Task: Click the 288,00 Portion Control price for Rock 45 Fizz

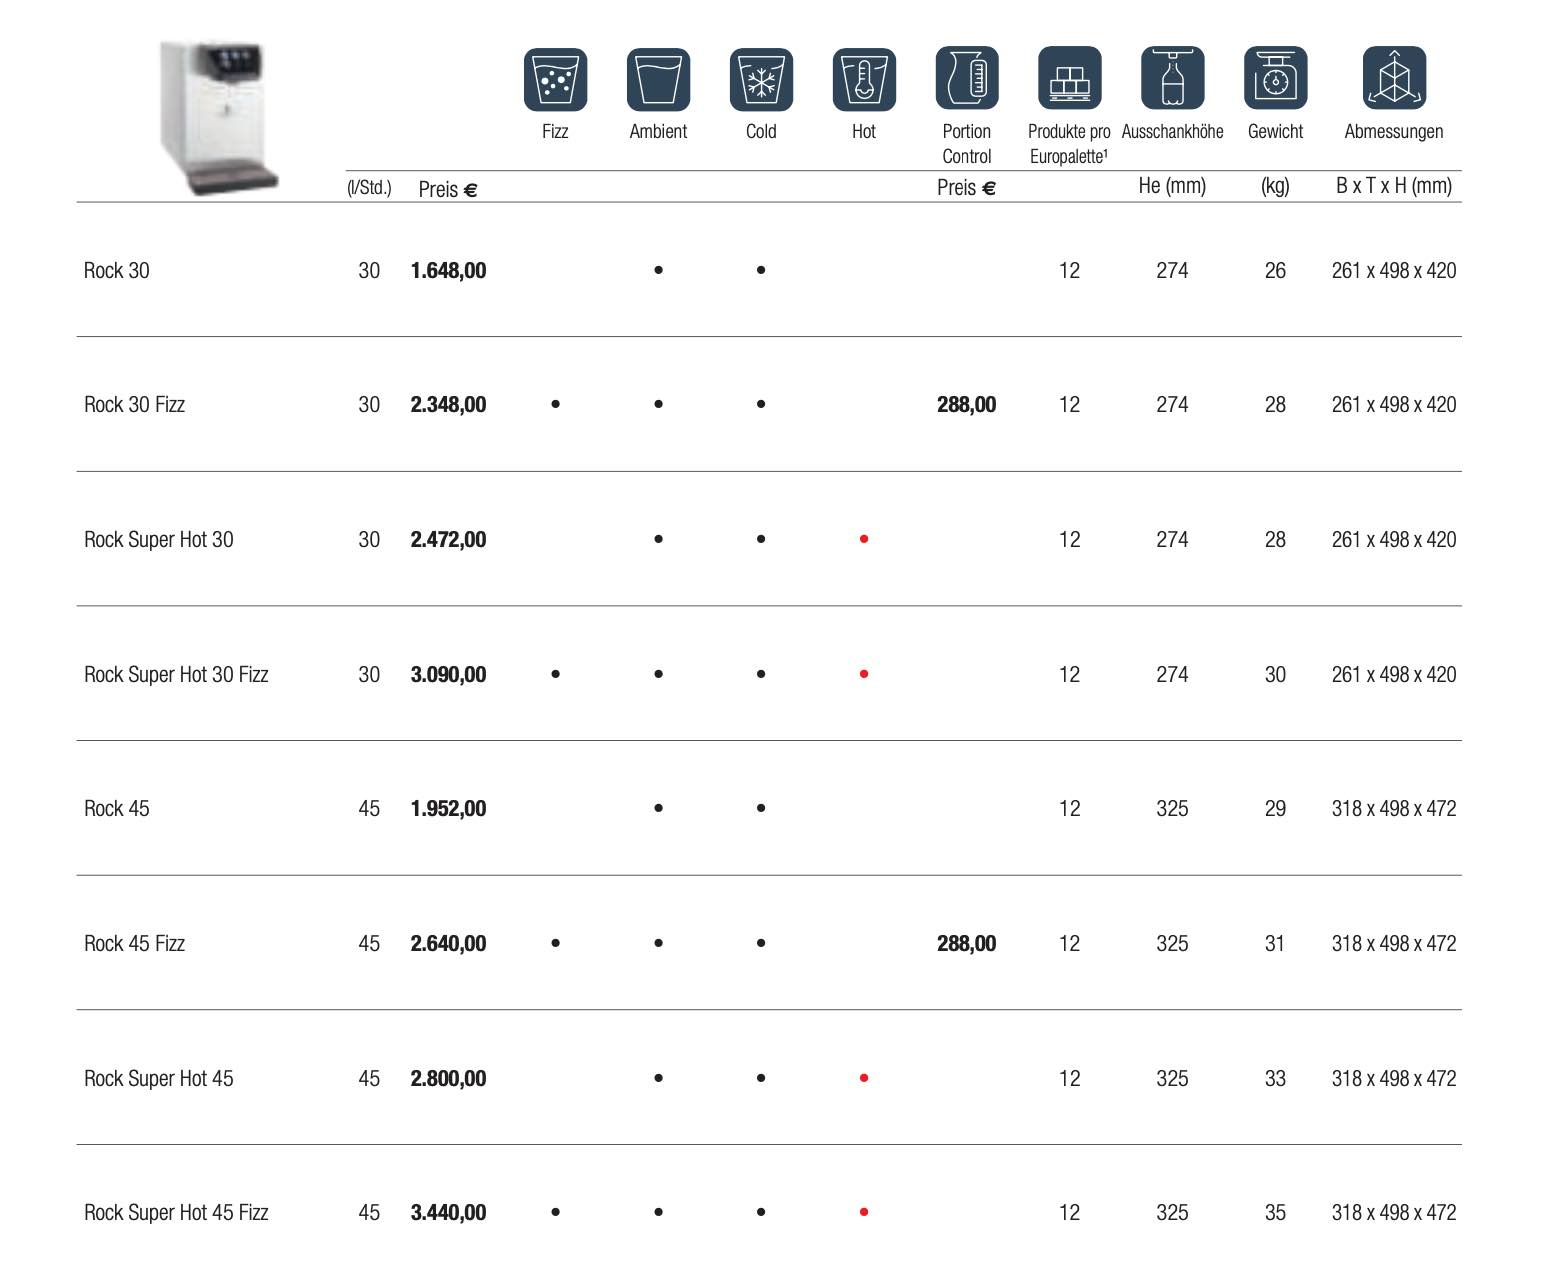Action: point(966,943)
